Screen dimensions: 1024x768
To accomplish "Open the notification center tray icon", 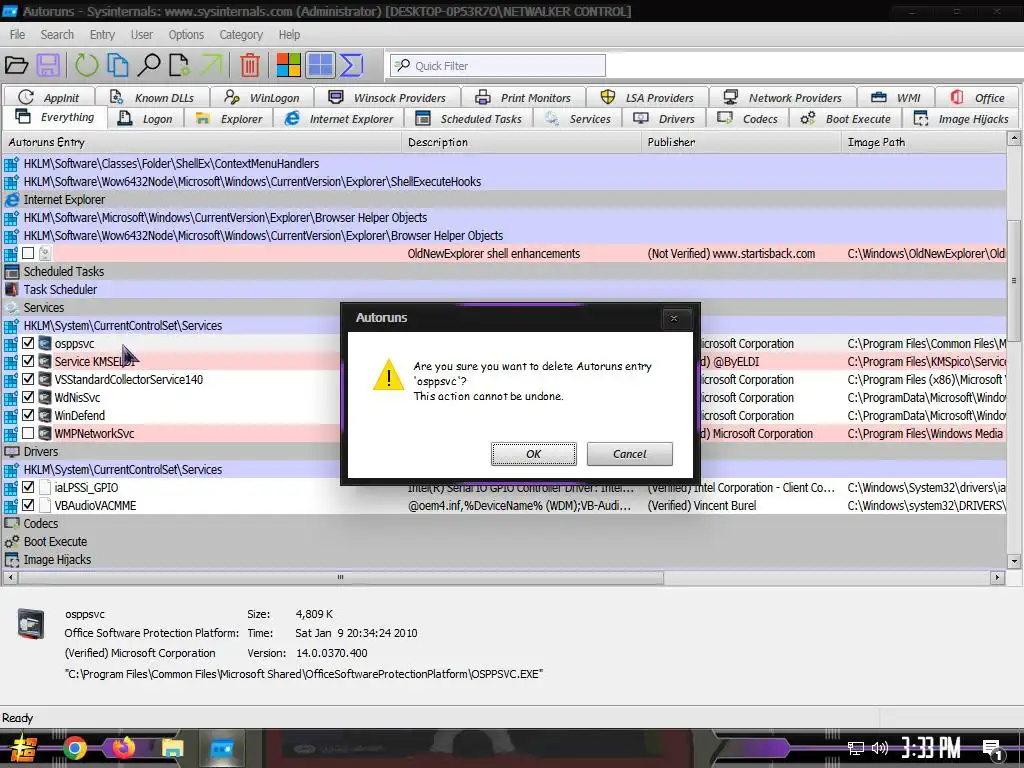I will pyautogui.click(x=994, y=750).
